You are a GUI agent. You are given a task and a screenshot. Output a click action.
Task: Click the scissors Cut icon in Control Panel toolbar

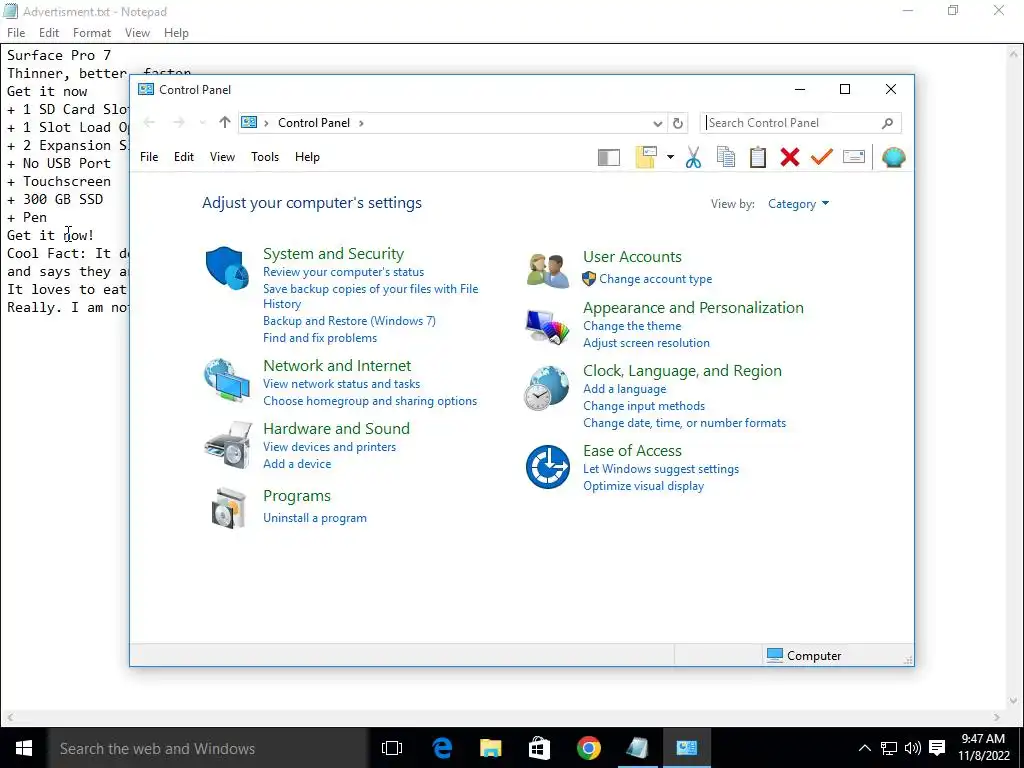point(694,157)
